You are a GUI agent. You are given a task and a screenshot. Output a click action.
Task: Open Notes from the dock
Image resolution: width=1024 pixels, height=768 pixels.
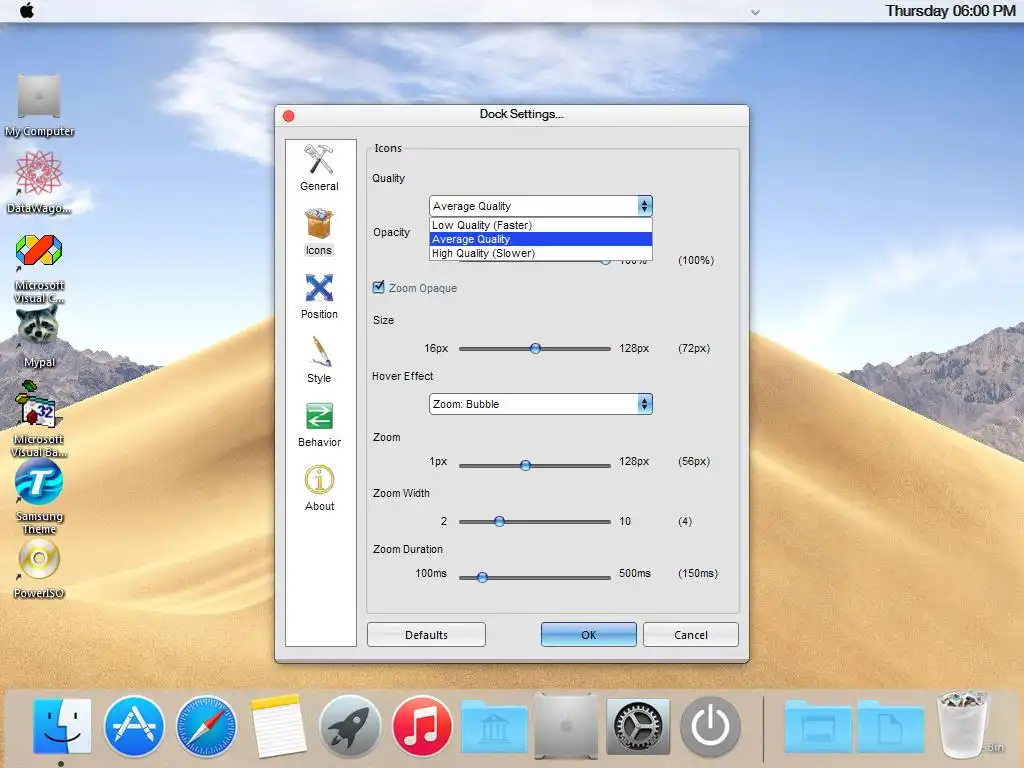[x=278, y=726]
